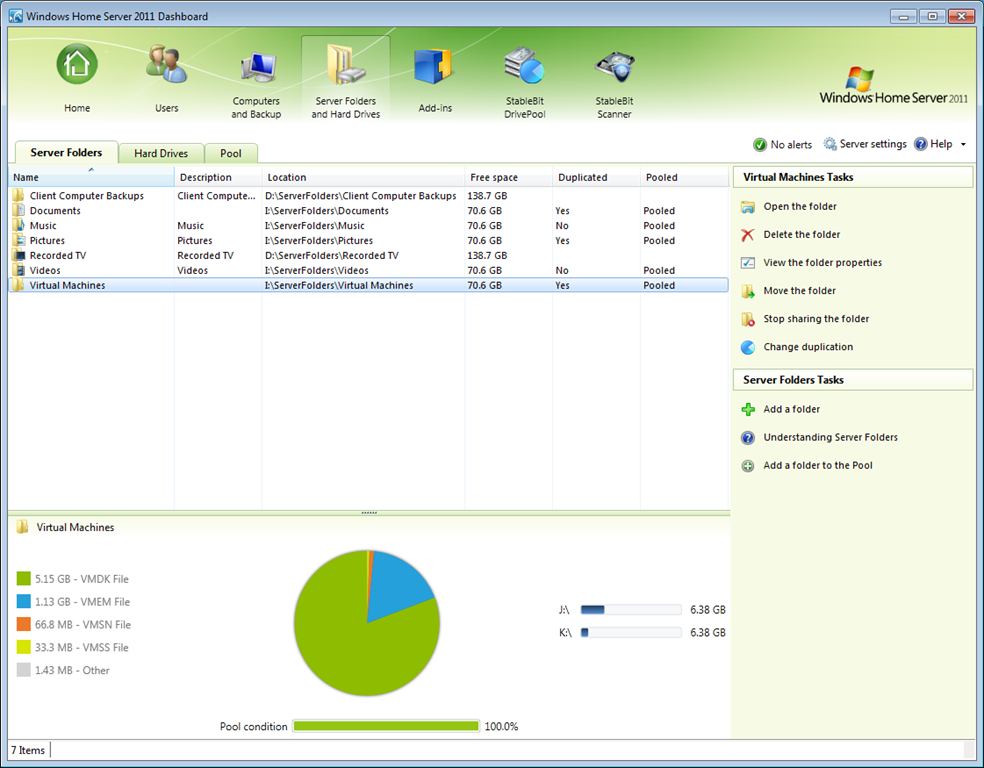This screenshot has height=768, width=984.
Task: Click the pie chart of file types
Action: [367, 623]
